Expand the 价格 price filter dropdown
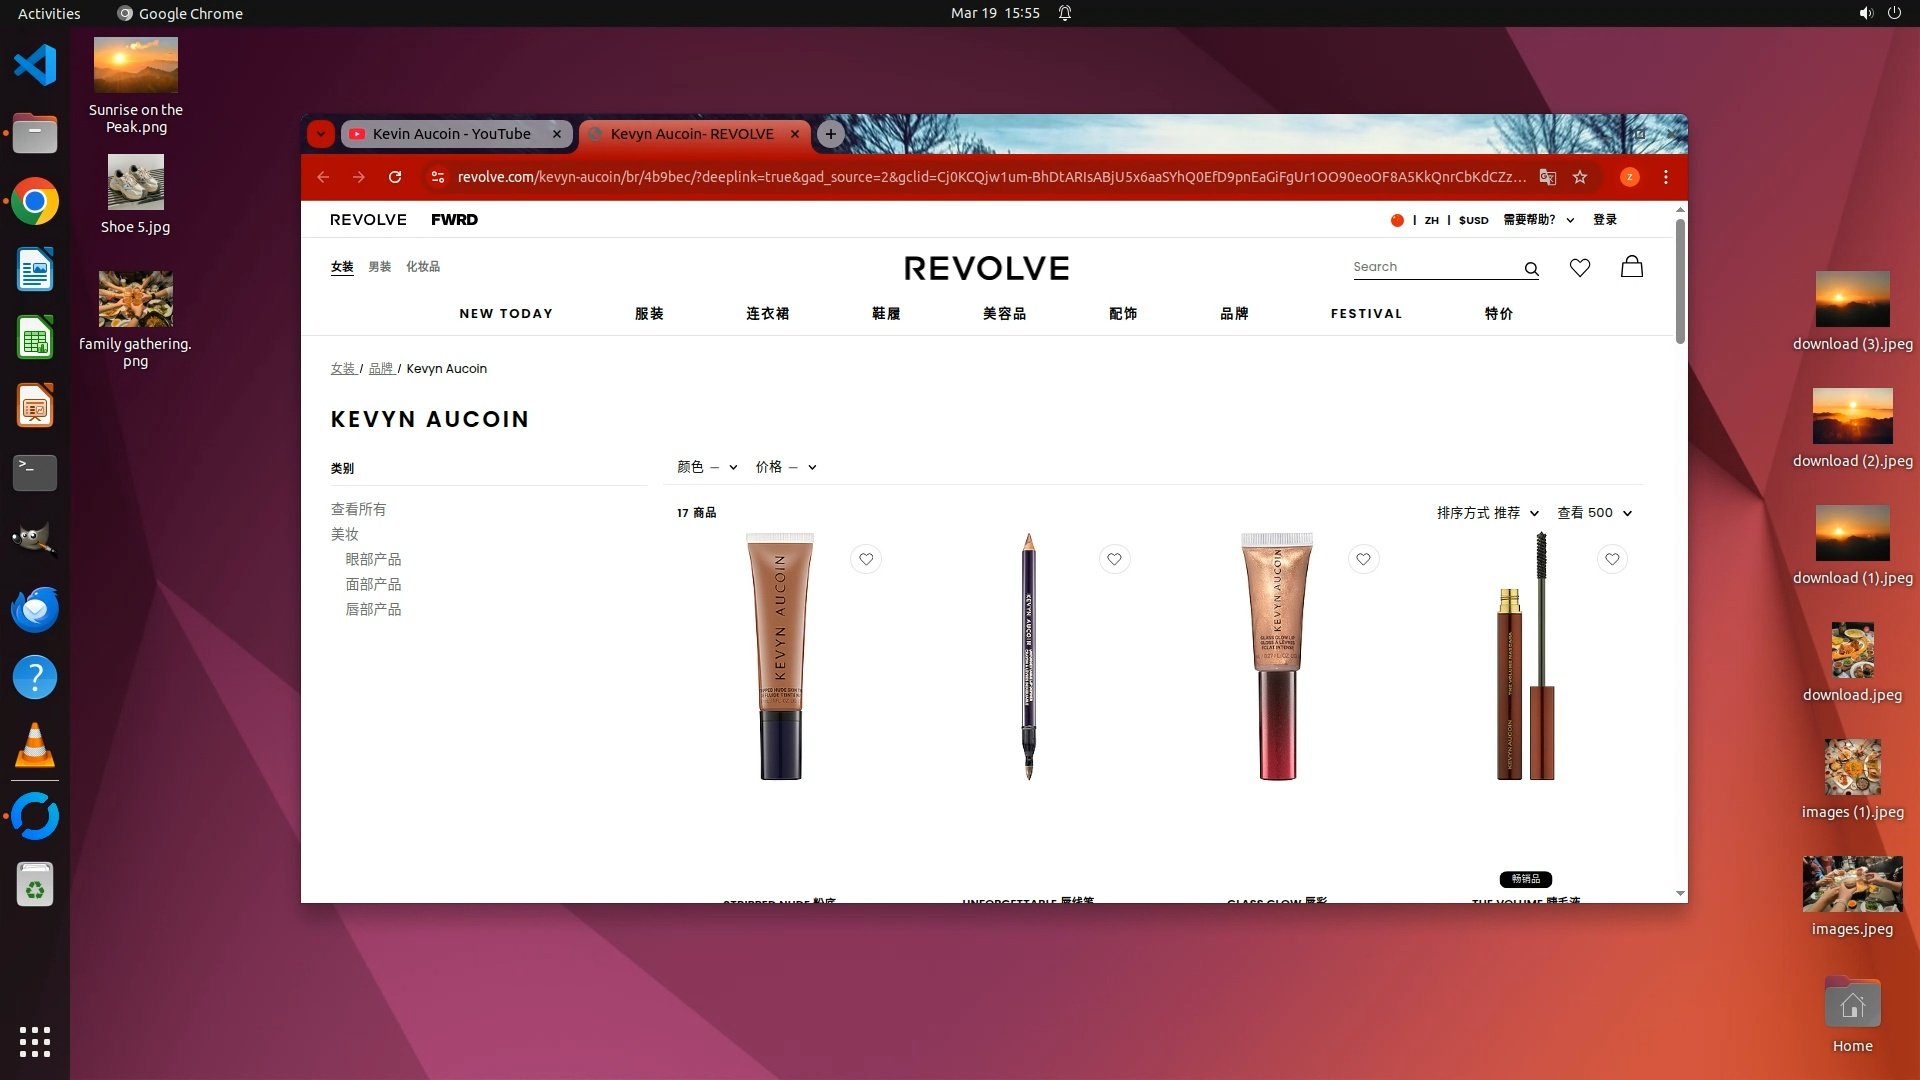The width and height of the screenshot is (1920, 1080). tap(786, 467)
